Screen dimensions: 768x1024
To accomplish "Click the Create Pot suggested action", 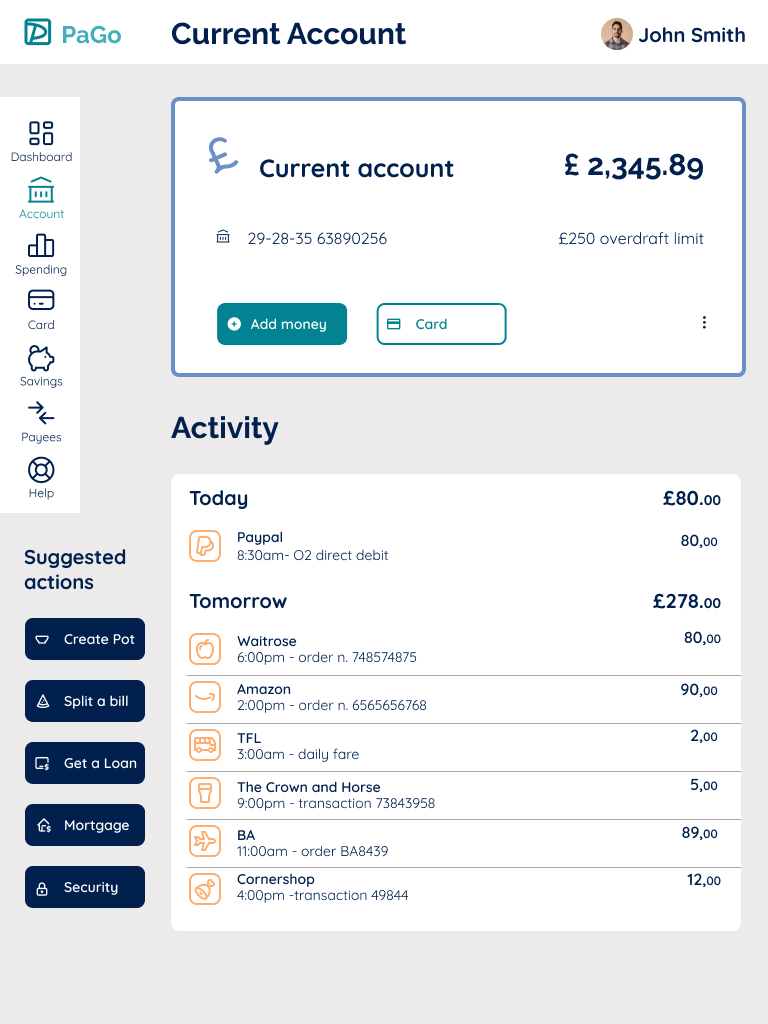I will [x=85, y=639].
